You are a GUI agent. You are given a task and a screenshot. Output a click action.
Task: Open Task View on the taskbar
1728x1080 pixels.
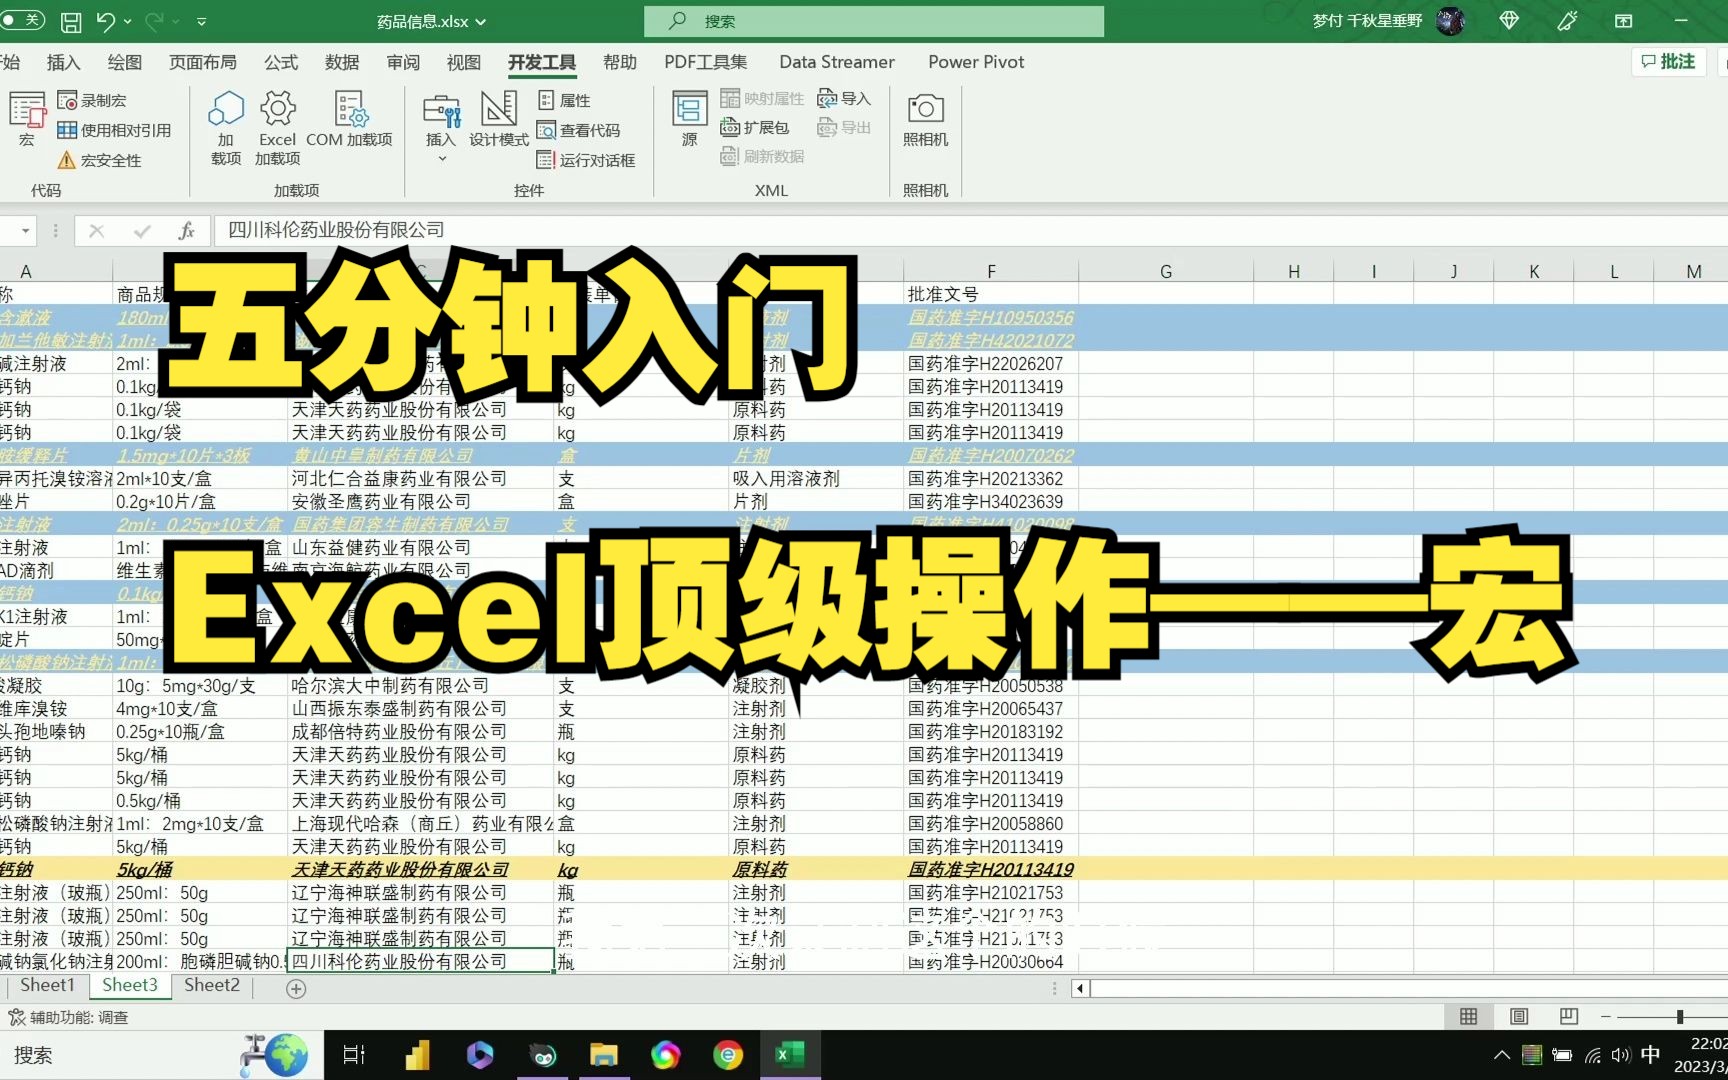pos(354,1055)
